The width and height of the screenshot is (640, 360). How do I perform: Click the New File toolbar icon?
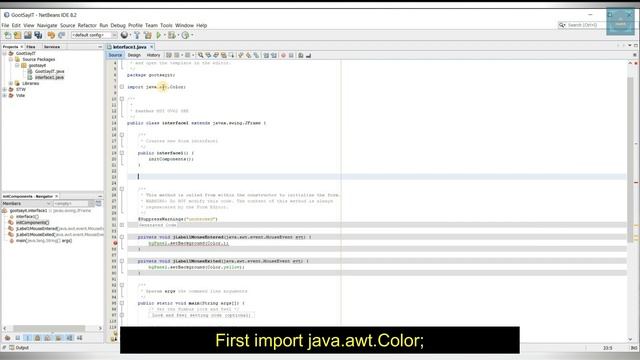8,36
